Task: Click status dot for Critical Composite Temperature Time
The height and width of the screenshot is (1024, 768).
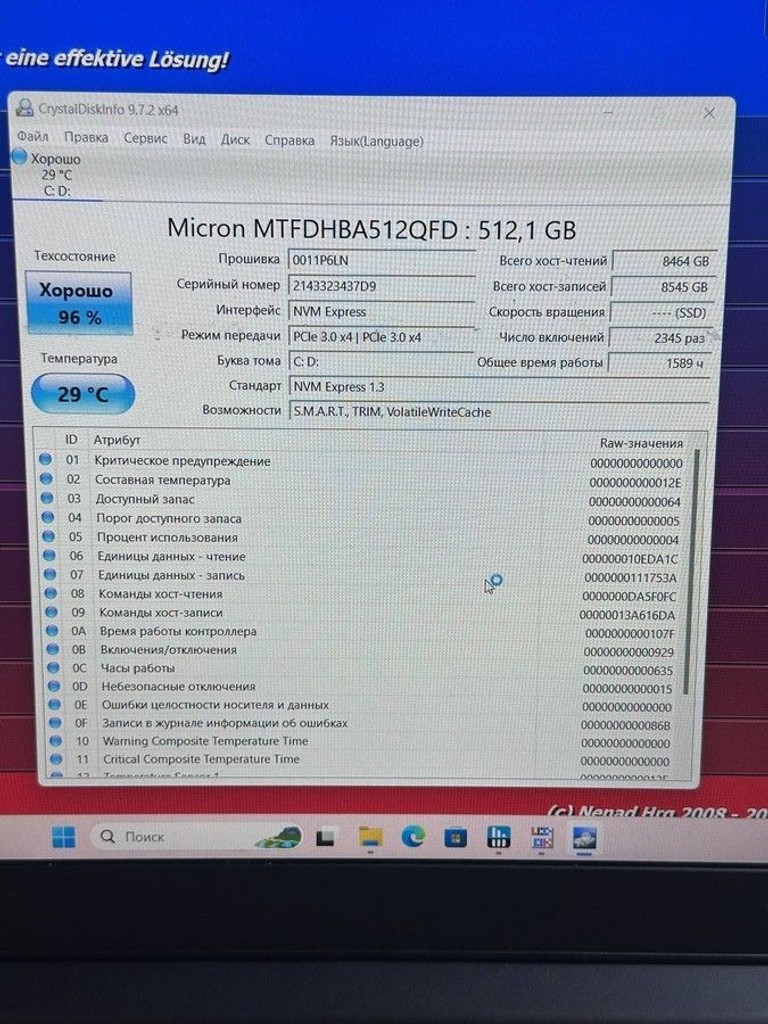Action: coord(56,758)
